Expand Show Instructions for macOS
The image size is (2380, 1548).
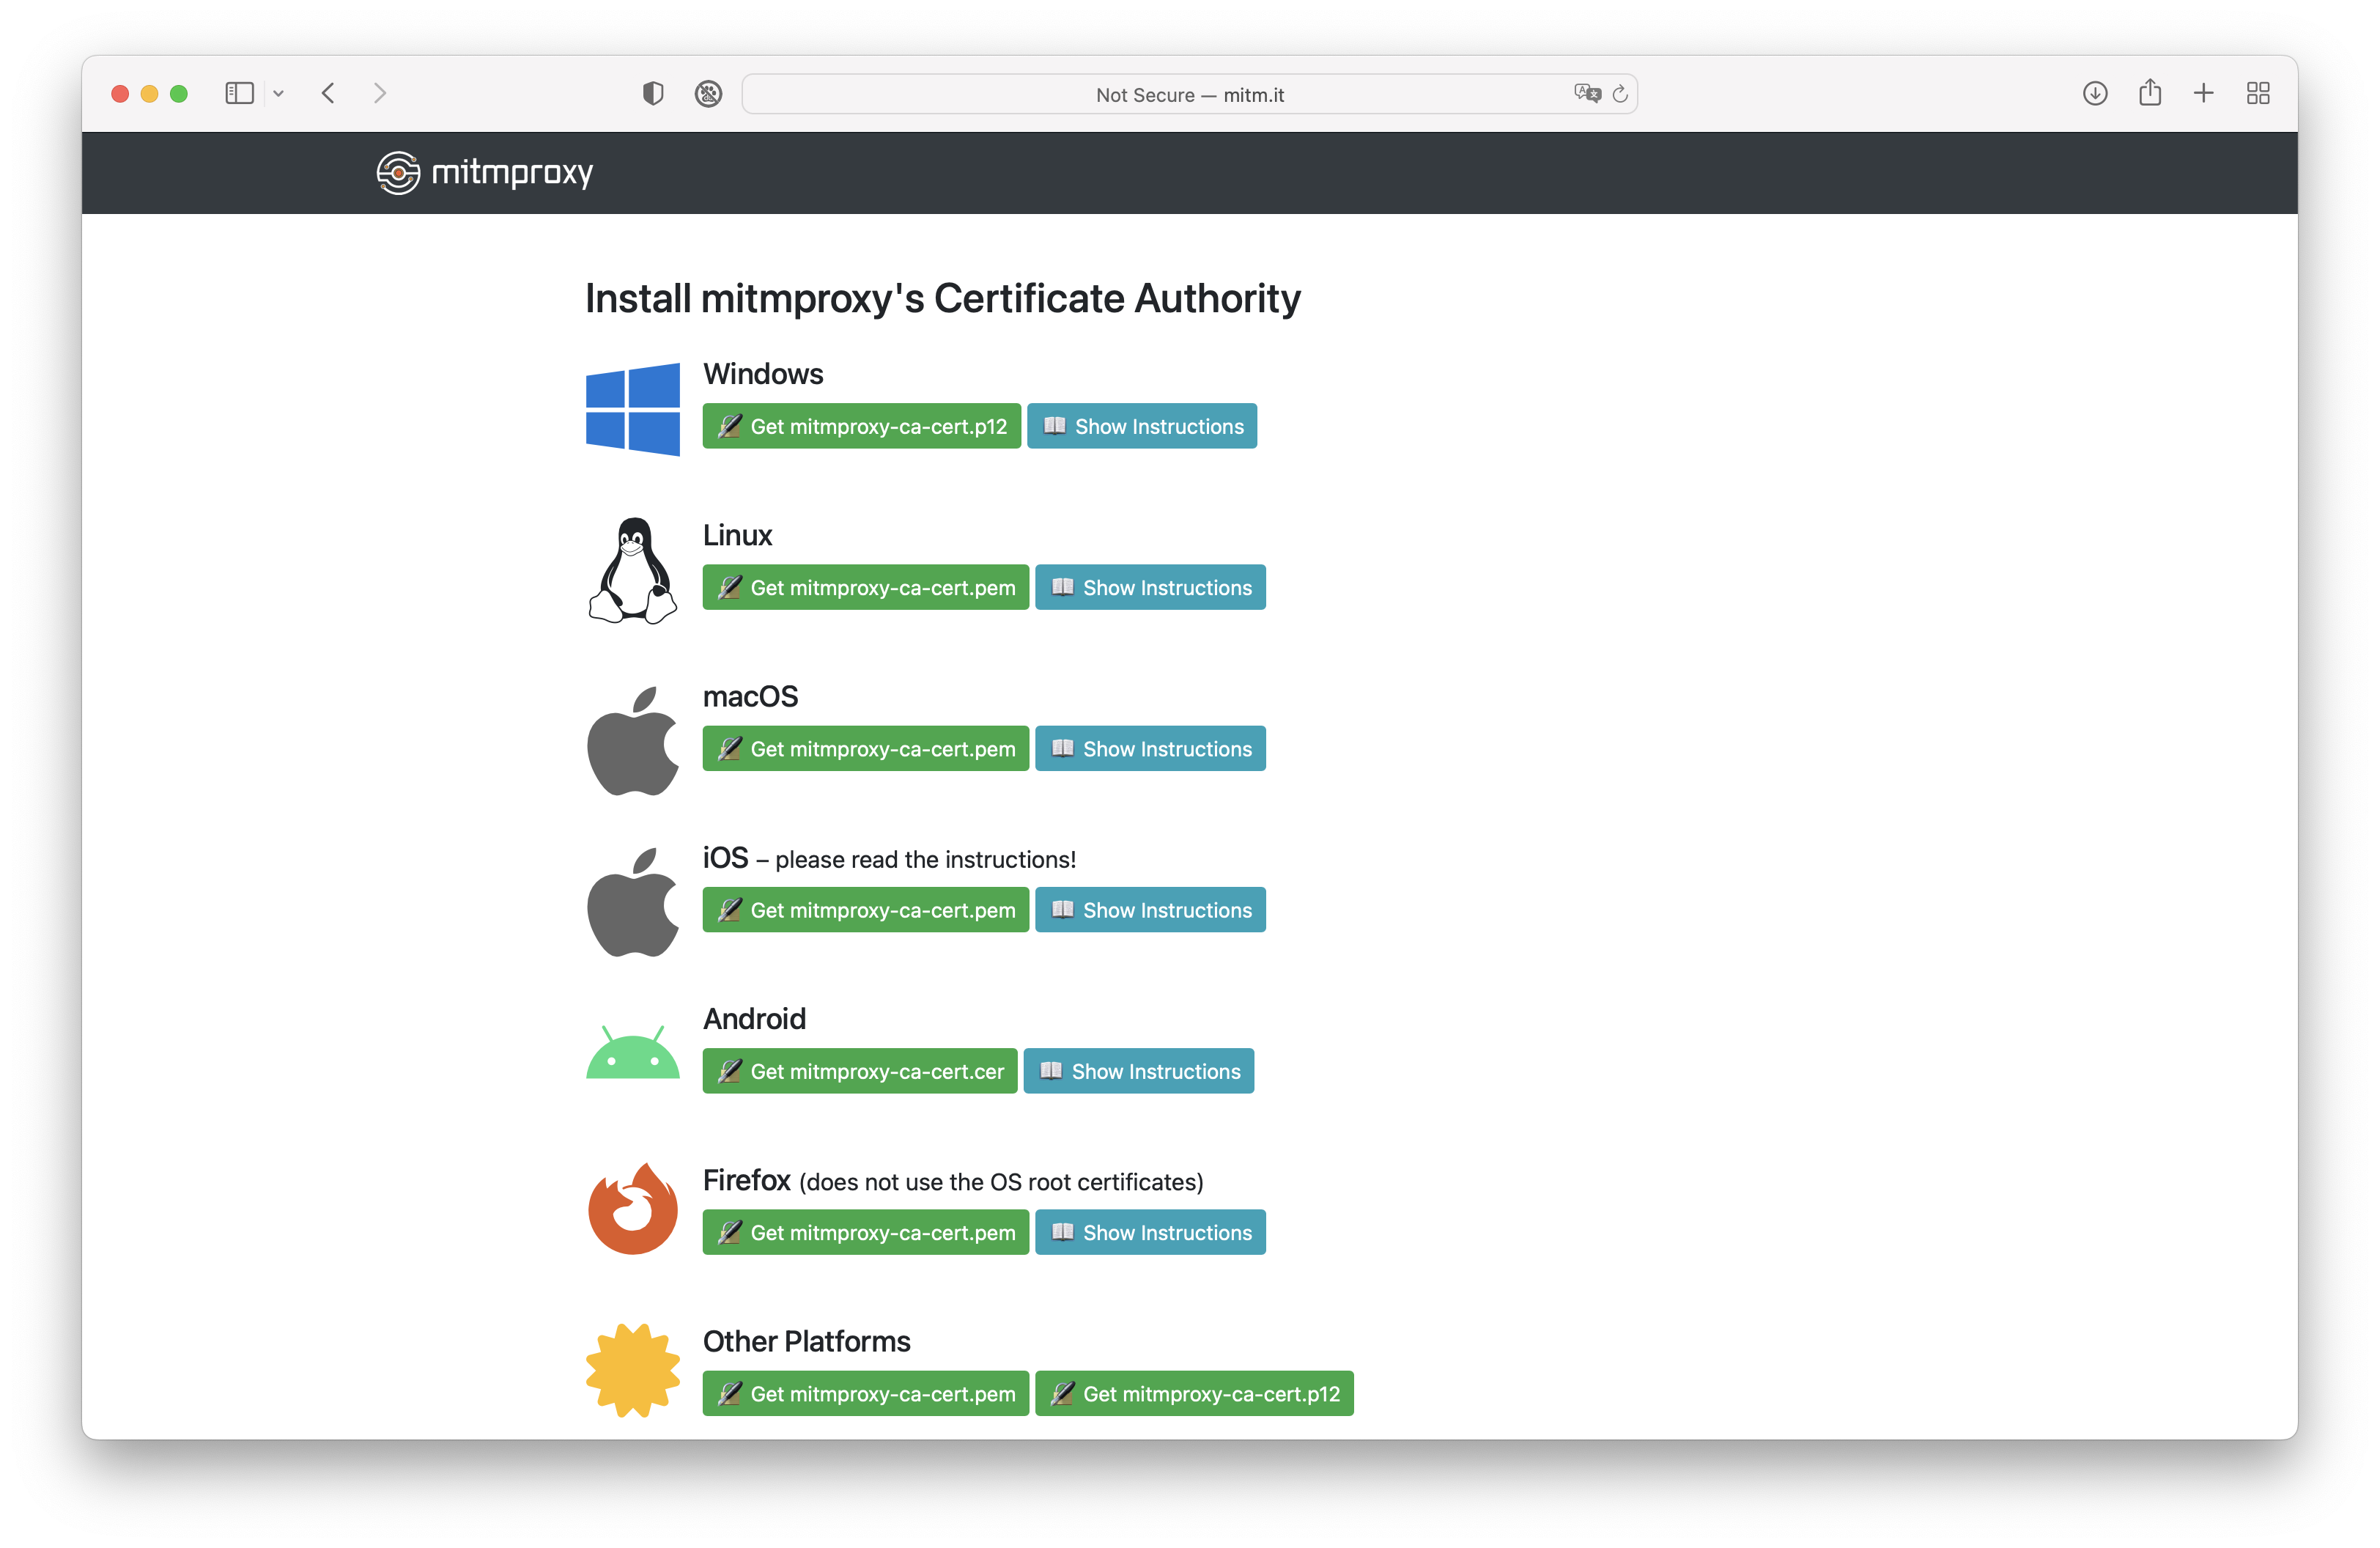click(x=1150, y=748)
